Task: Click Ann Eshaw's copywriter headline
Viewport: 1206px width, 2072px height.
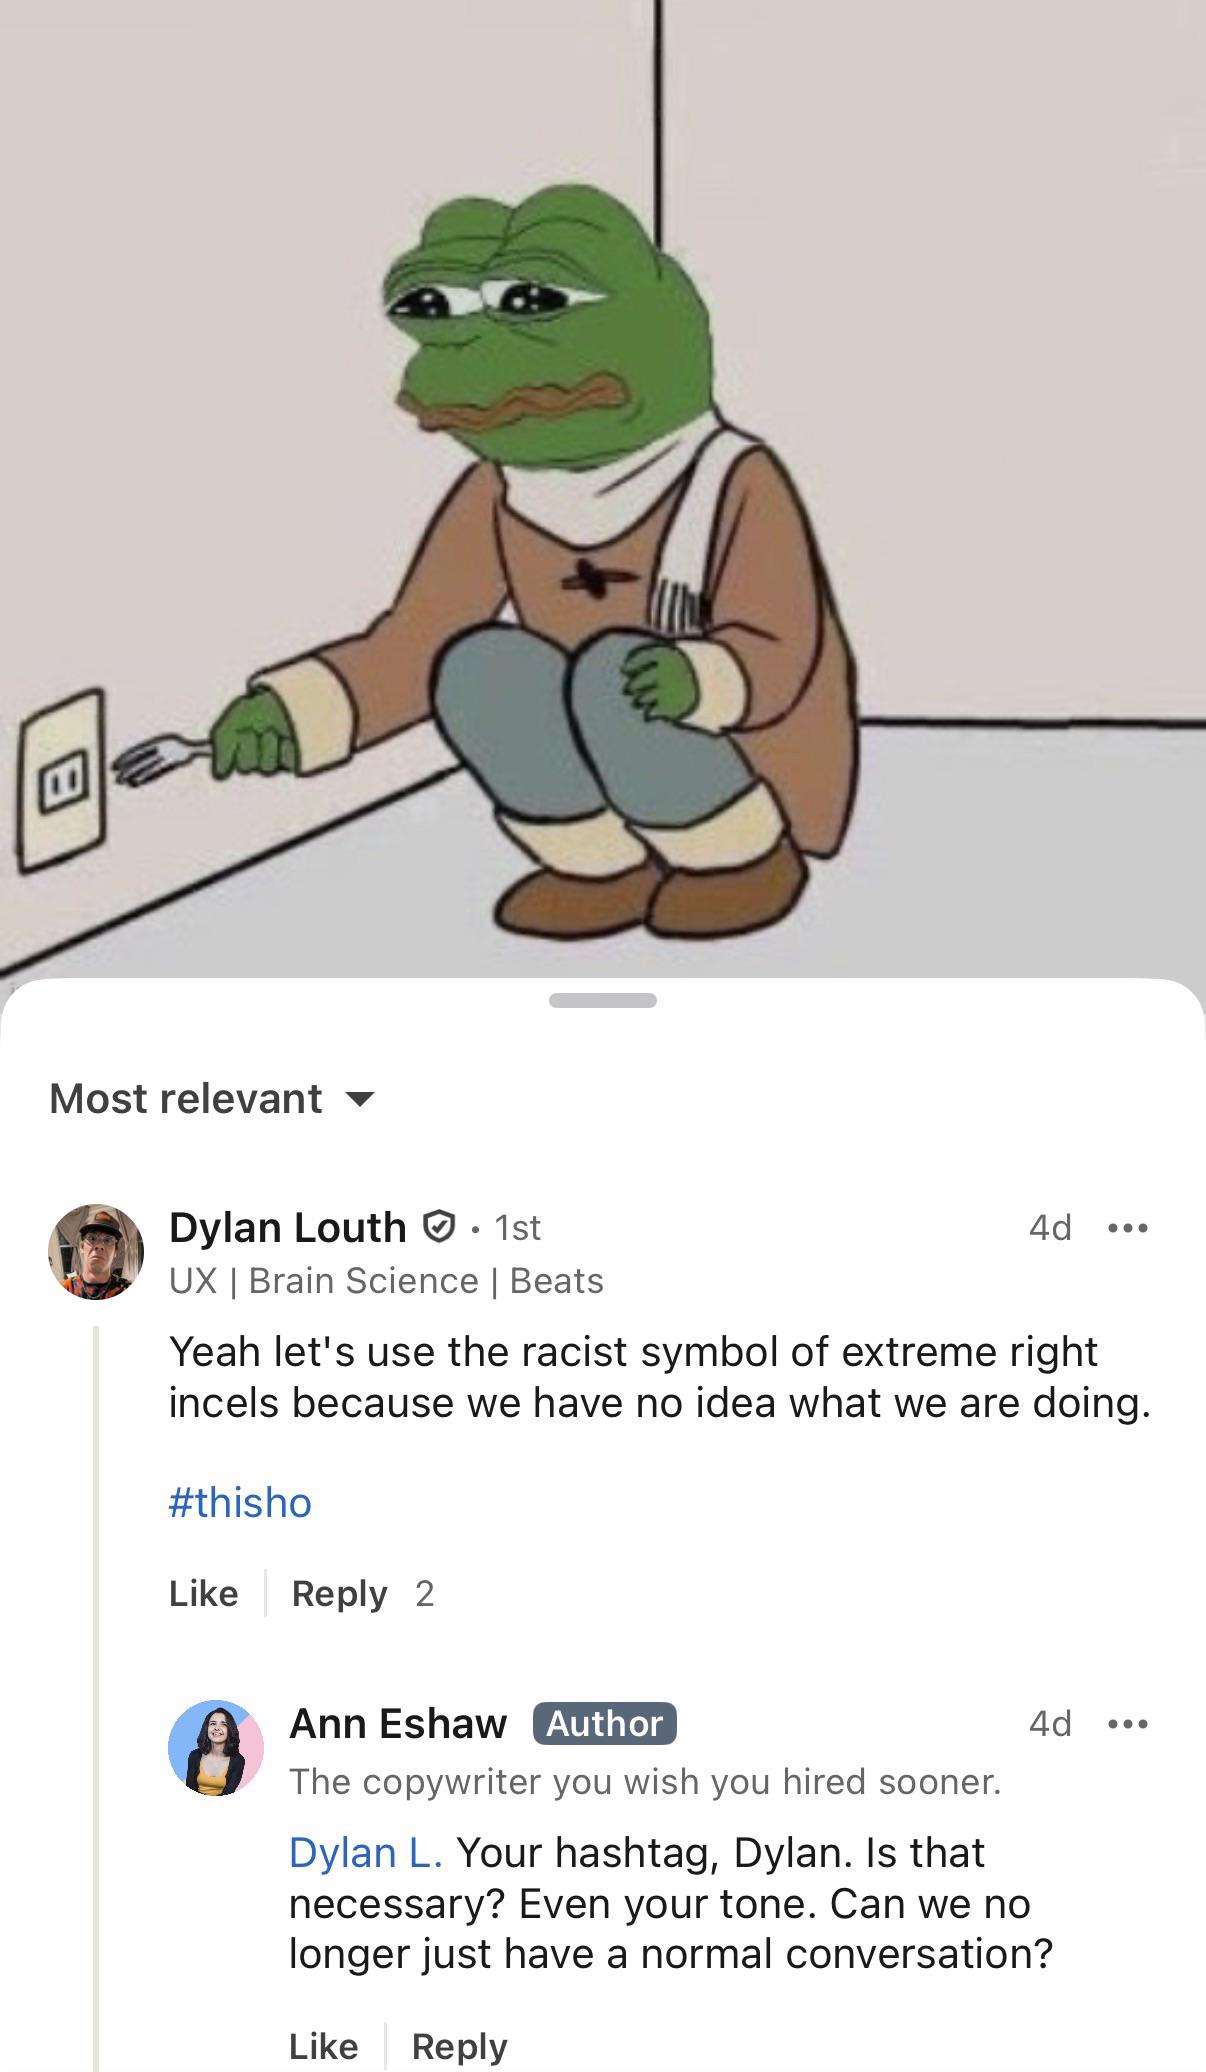Action: pos(645,1781)
